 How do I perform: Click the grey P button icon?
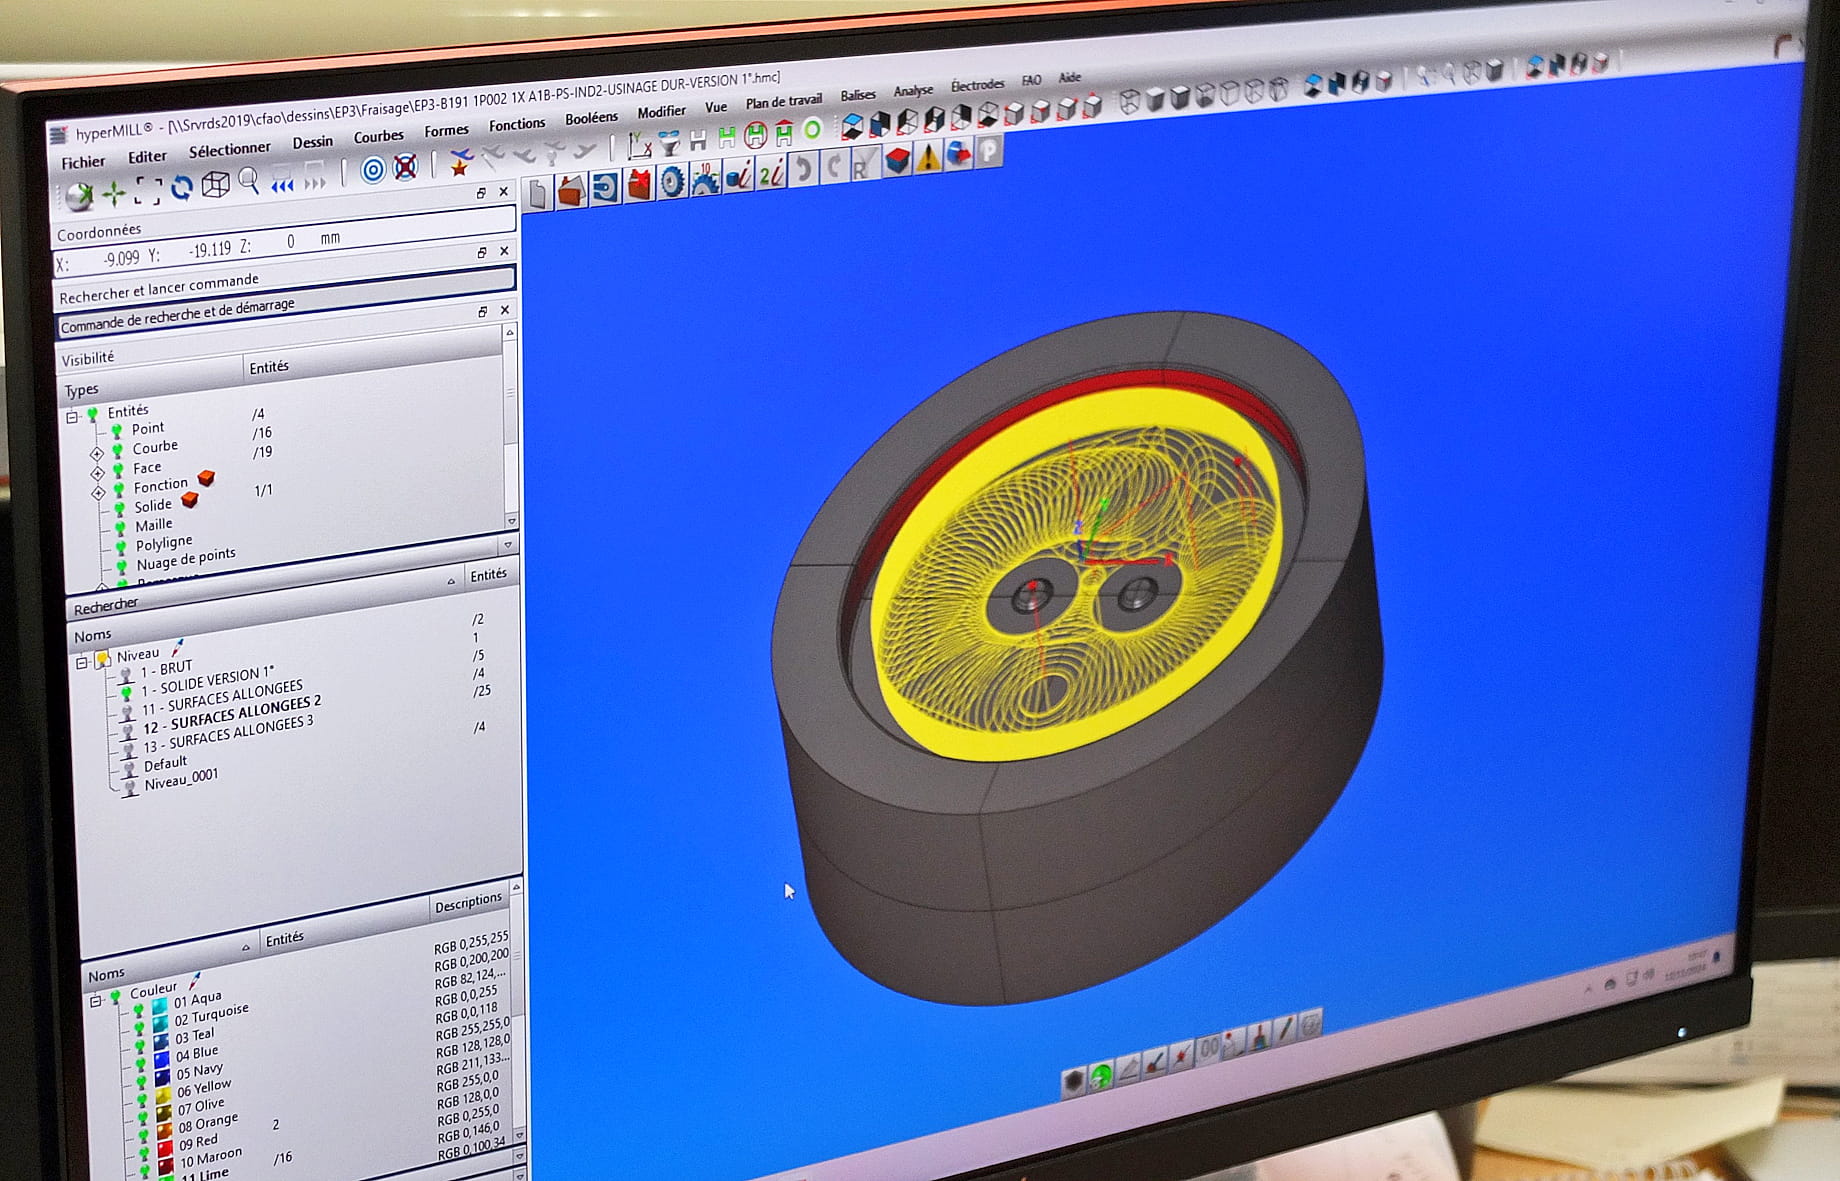pos(989,151)
